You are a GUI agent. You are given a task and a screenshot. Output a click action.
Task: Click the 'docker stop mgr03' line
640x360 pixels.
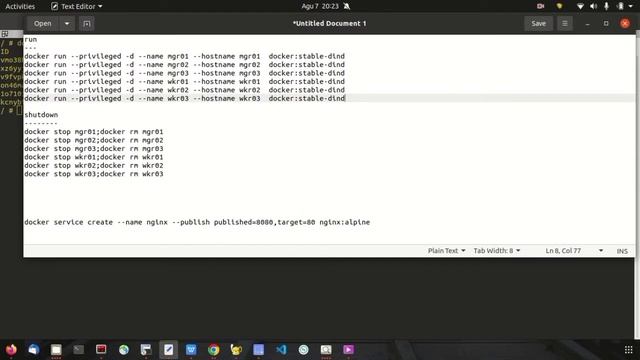point(94,149)
